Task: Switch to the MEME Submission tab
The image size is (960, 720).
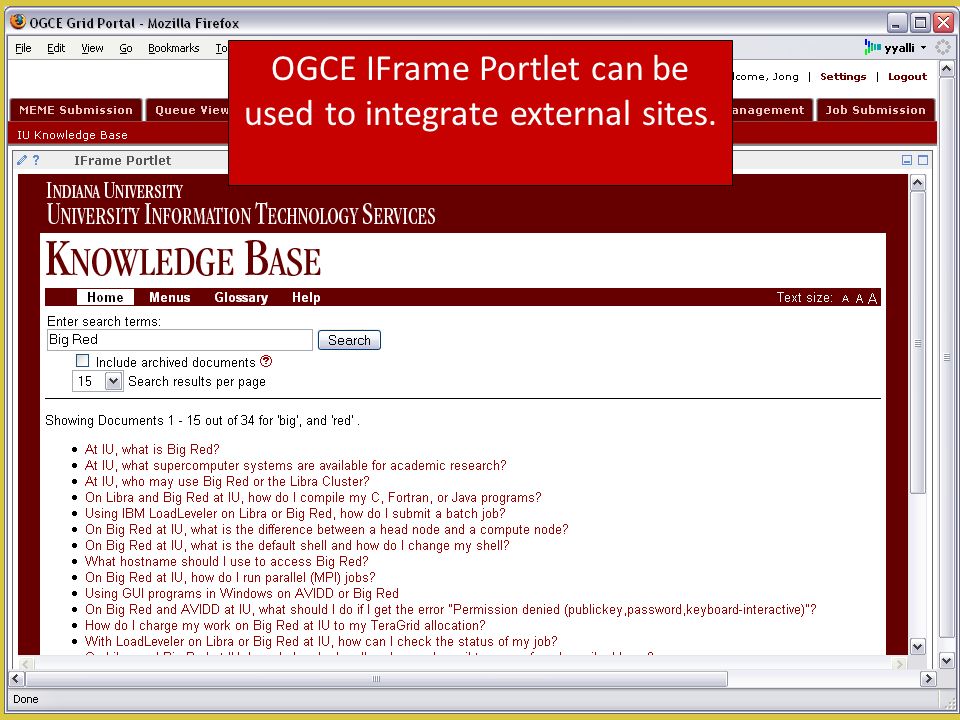Action: pyautogui.click(x=76, y=110)
